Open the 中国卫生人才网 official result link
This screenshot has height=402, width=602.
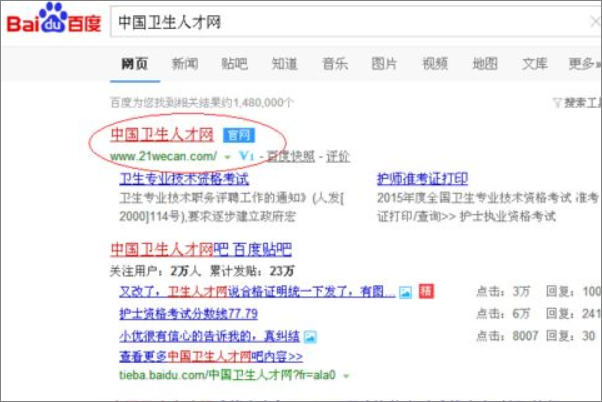tap(162, 135)
